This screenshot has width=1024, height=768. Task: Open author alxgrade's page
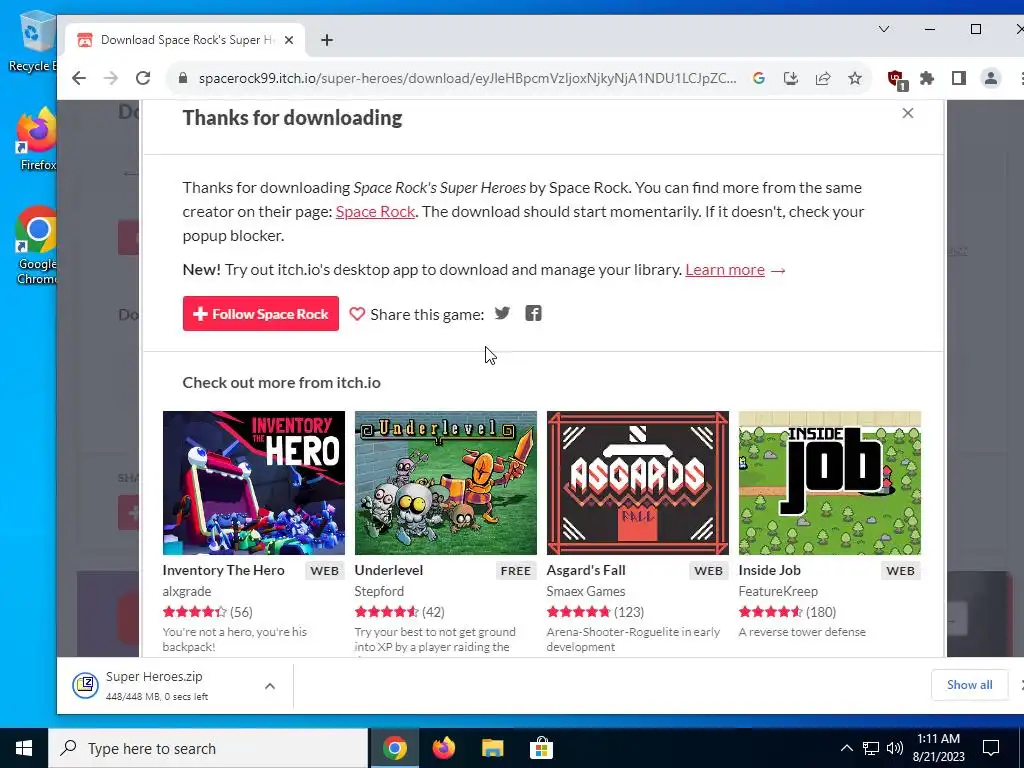(187, 591)
